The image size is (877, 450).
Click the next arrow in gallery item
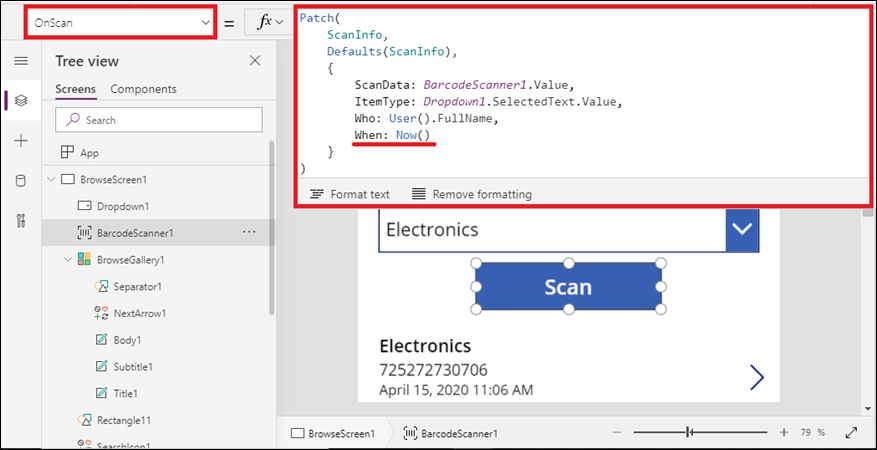757,377
